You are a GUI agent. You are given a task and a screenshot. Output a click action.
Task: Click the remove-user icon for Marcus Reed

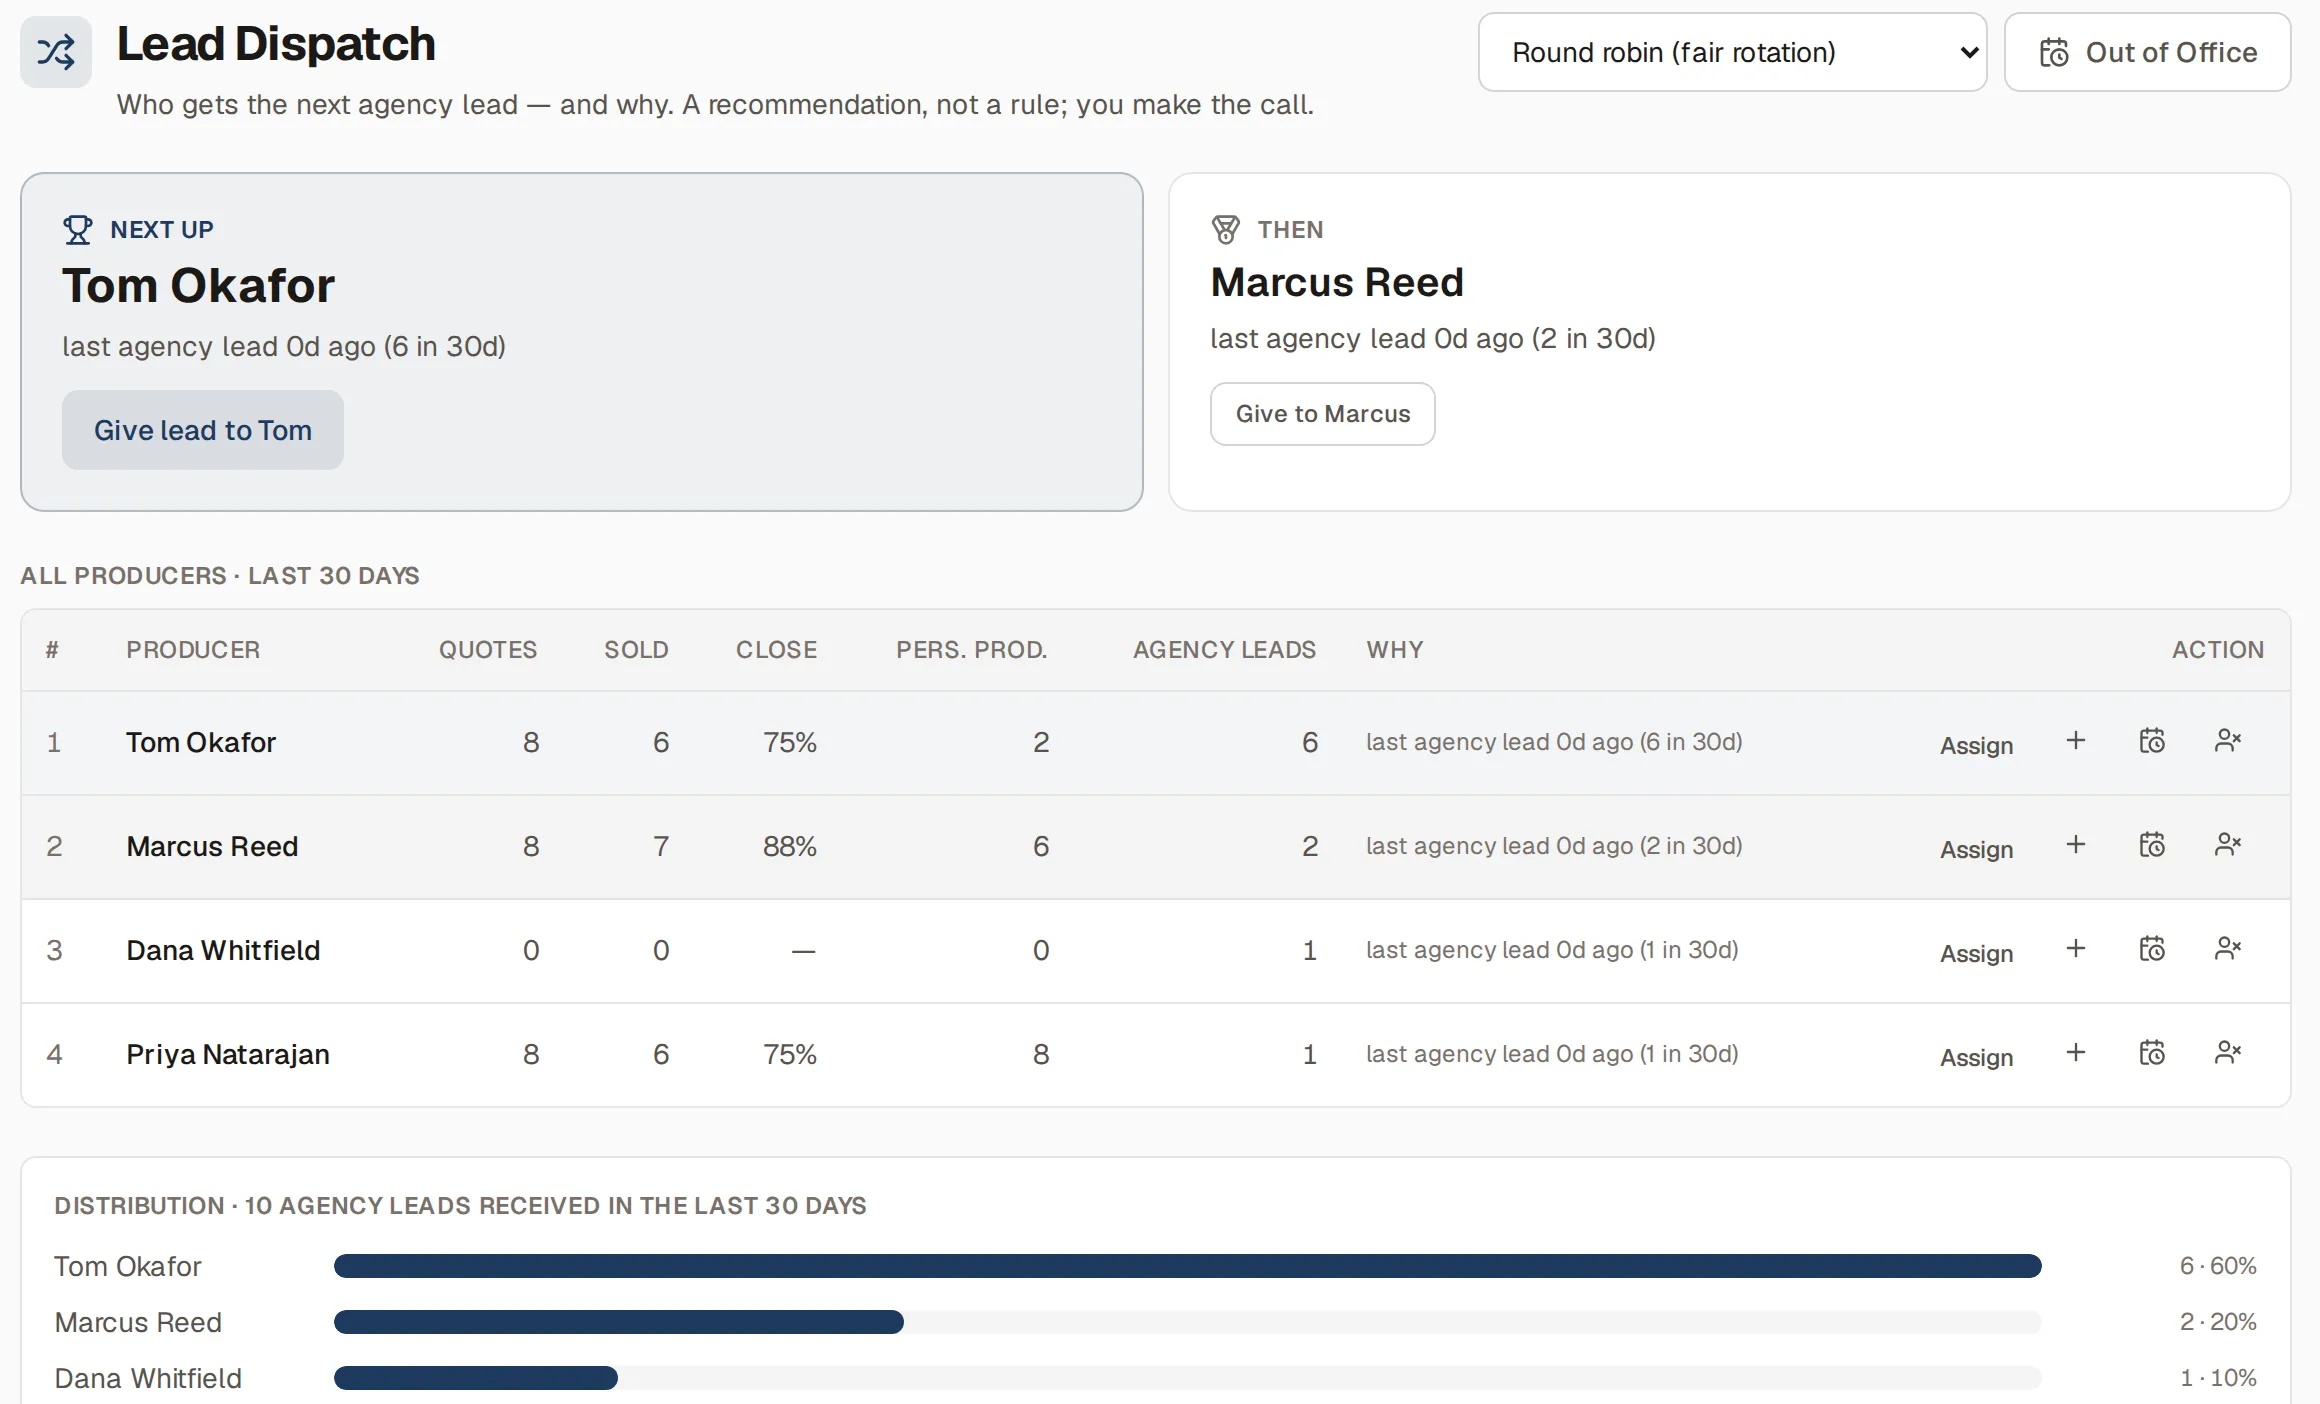pyautogui.click(x=2228, y=845)
